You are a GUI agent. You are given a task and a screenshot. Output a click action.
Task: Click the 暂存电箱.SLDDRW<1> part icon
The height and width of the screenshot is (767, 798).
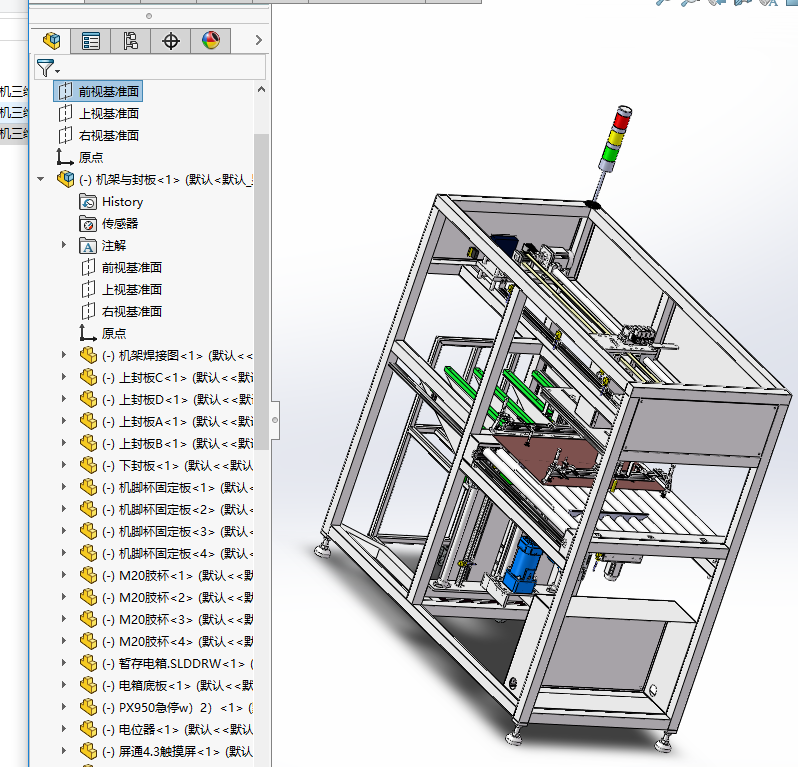point(89,663)
